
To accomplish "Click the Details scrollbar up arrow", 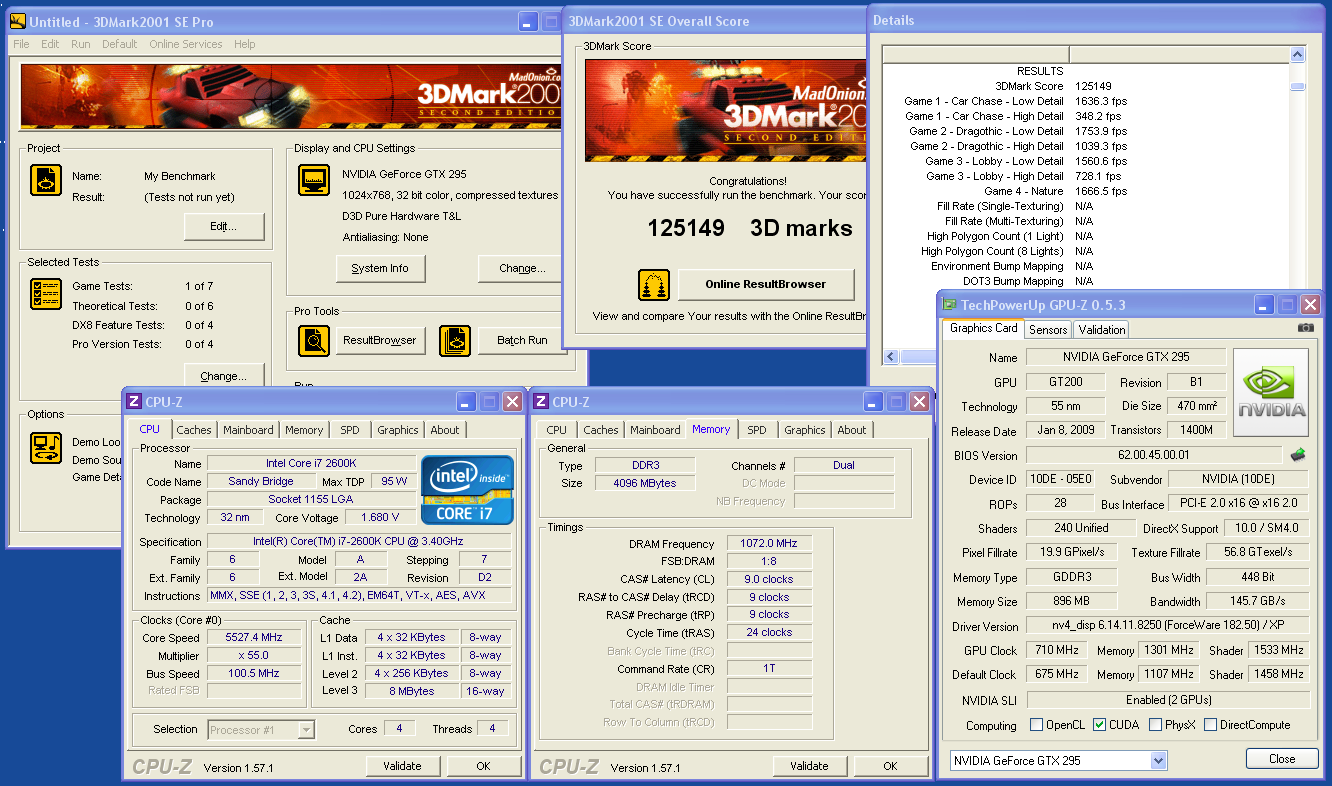I will (1298, 54).
